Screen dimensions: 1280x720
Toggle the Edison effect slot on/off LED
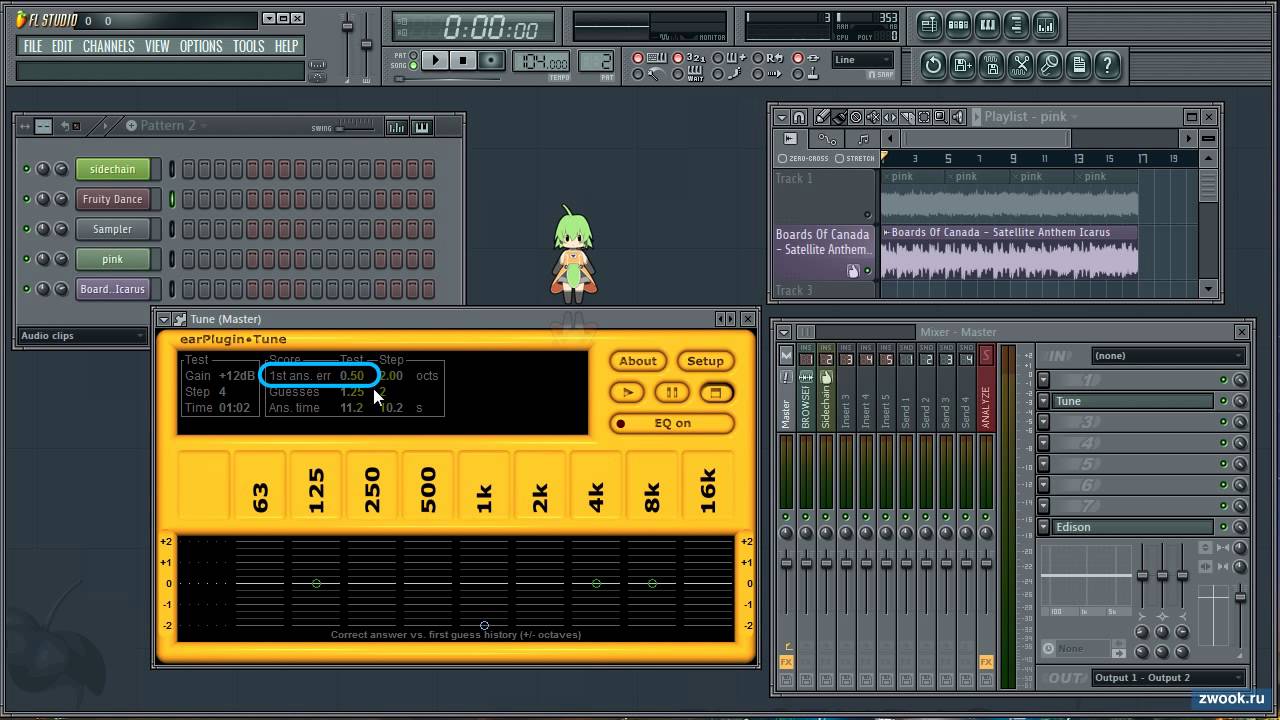coord(1223,527)
